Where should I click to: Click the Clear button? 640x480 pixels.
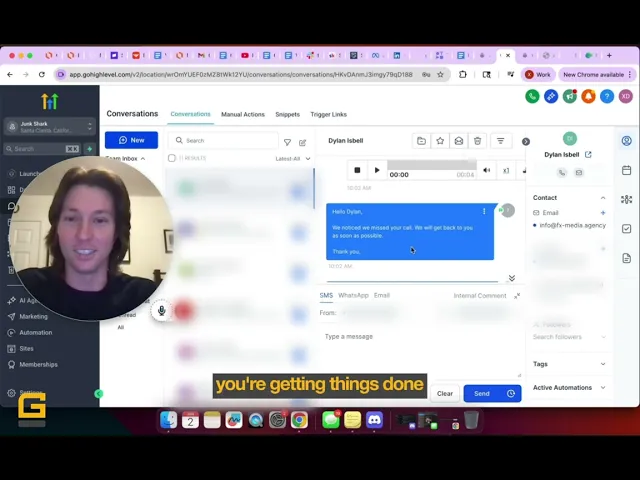click(445, 393)
